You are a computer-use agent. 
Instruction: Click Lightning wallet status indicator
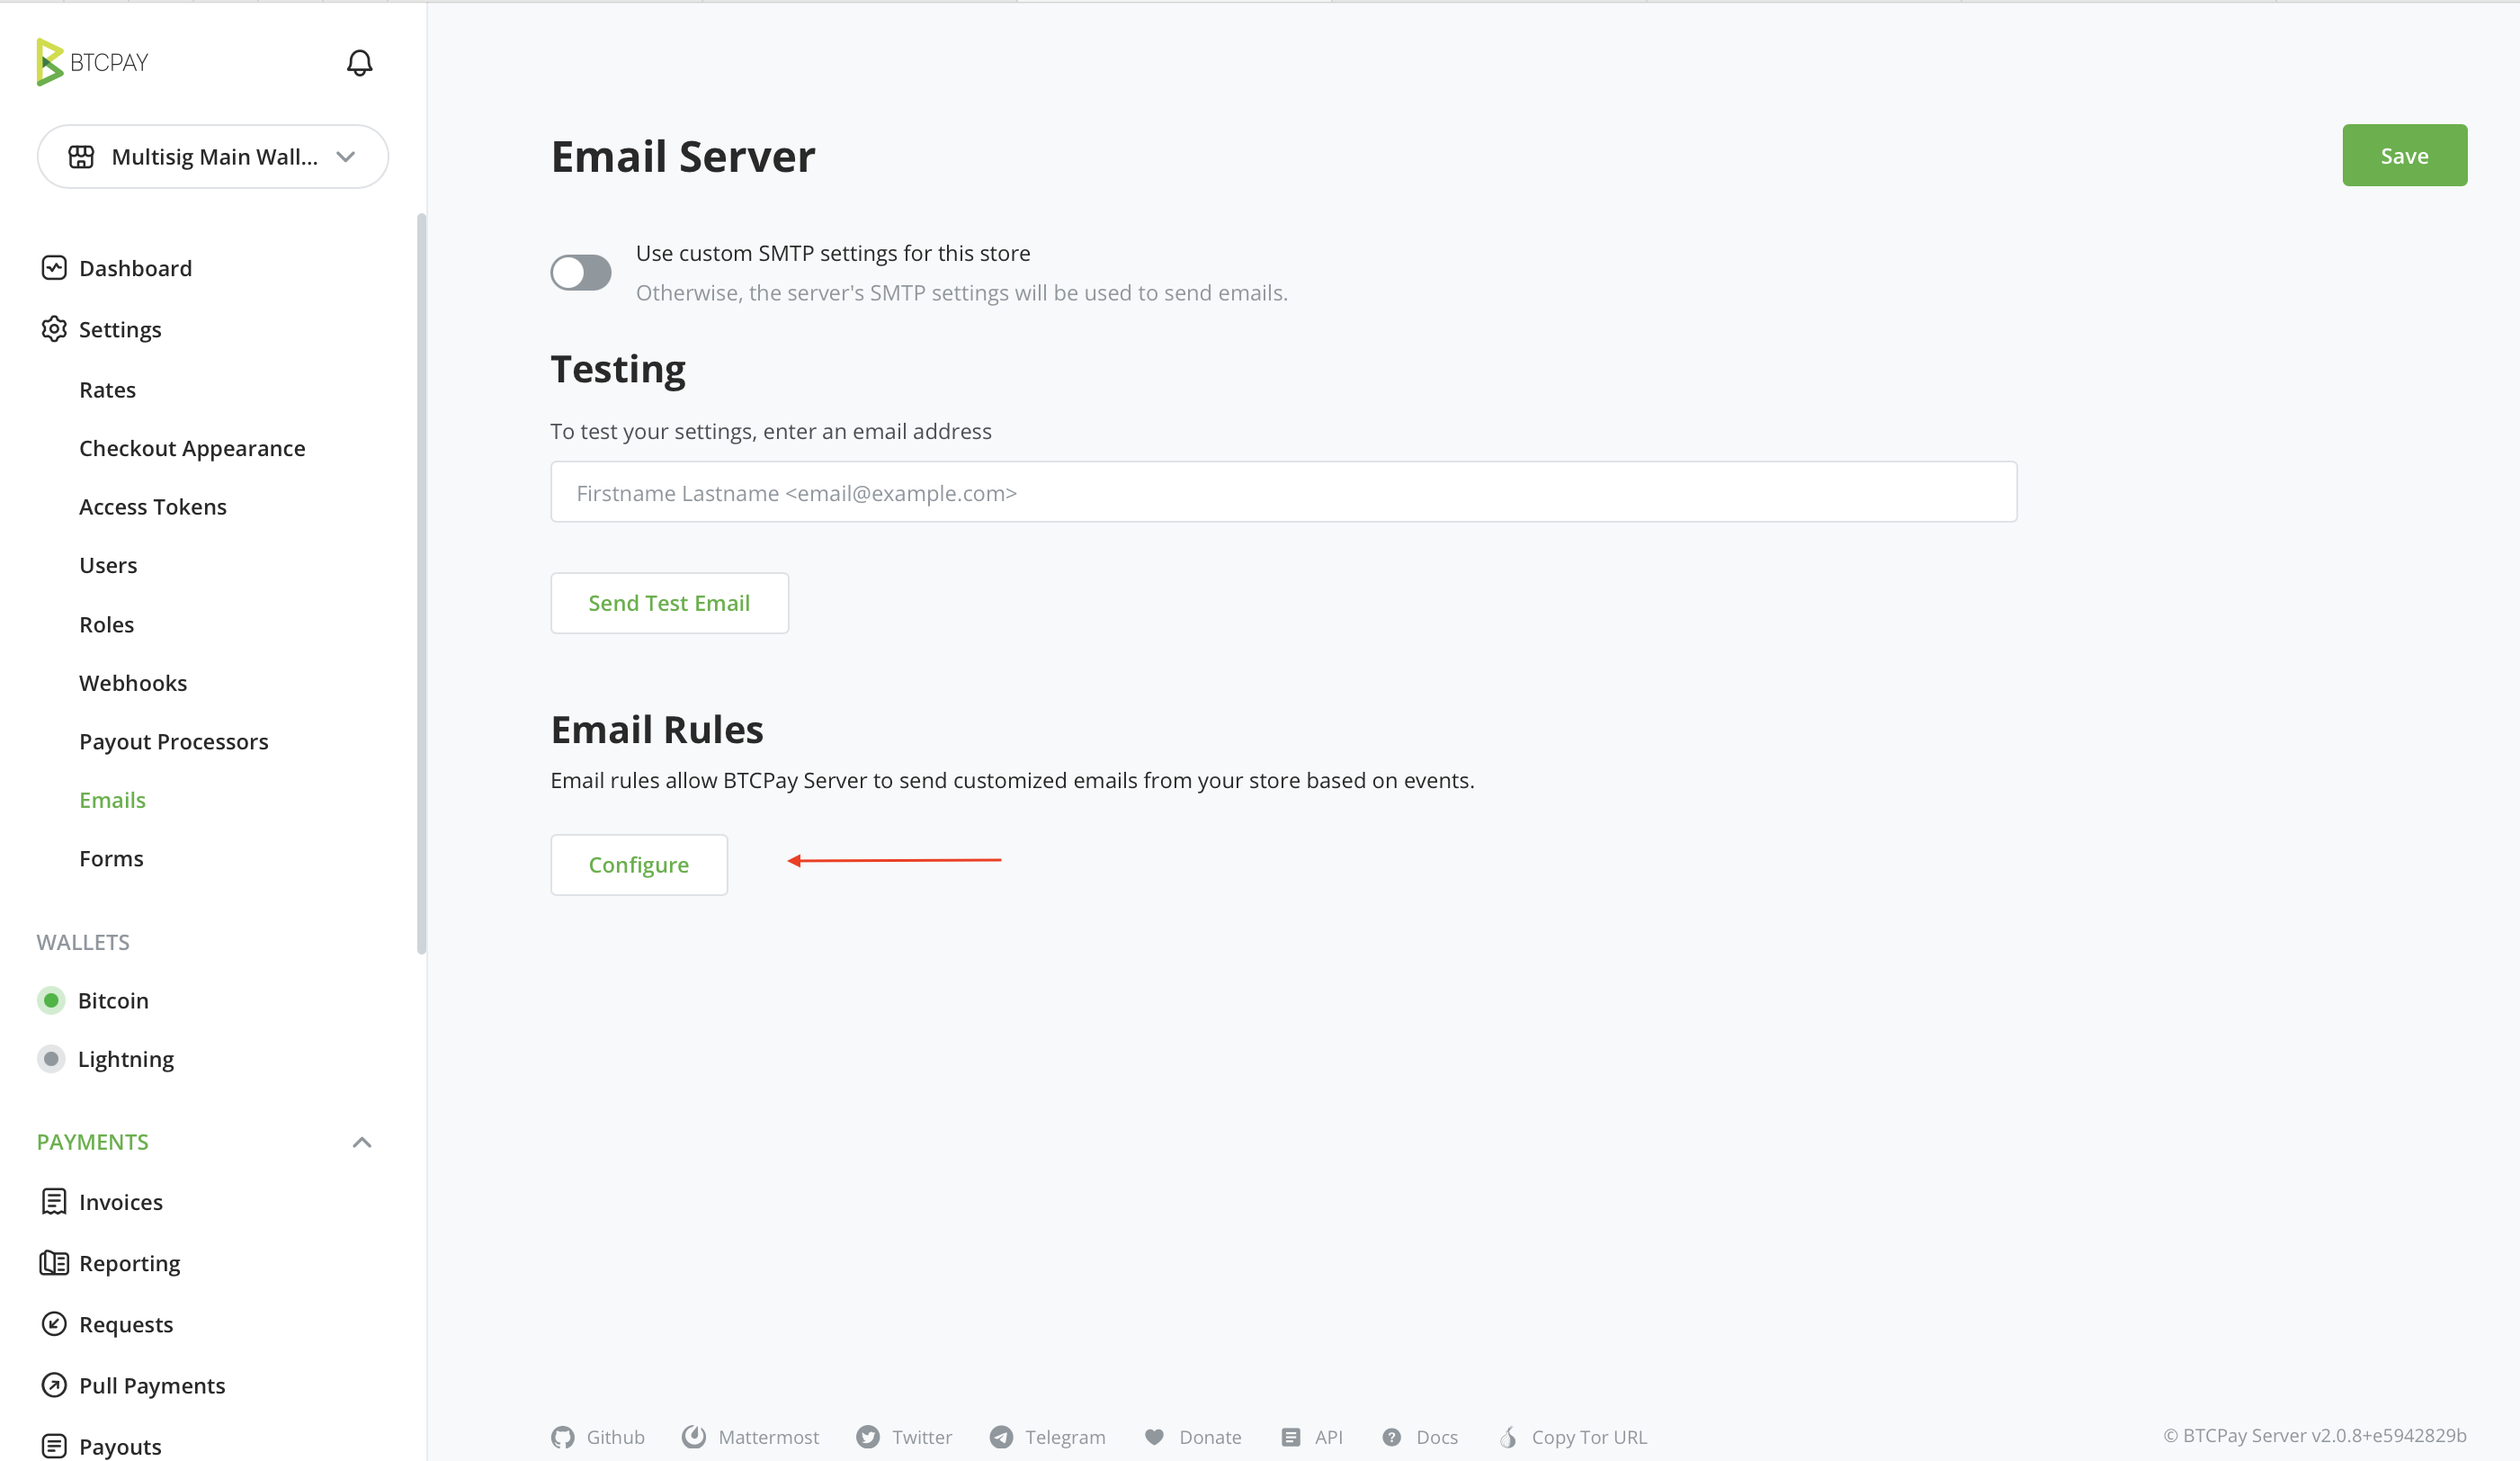pos(51,1059)
